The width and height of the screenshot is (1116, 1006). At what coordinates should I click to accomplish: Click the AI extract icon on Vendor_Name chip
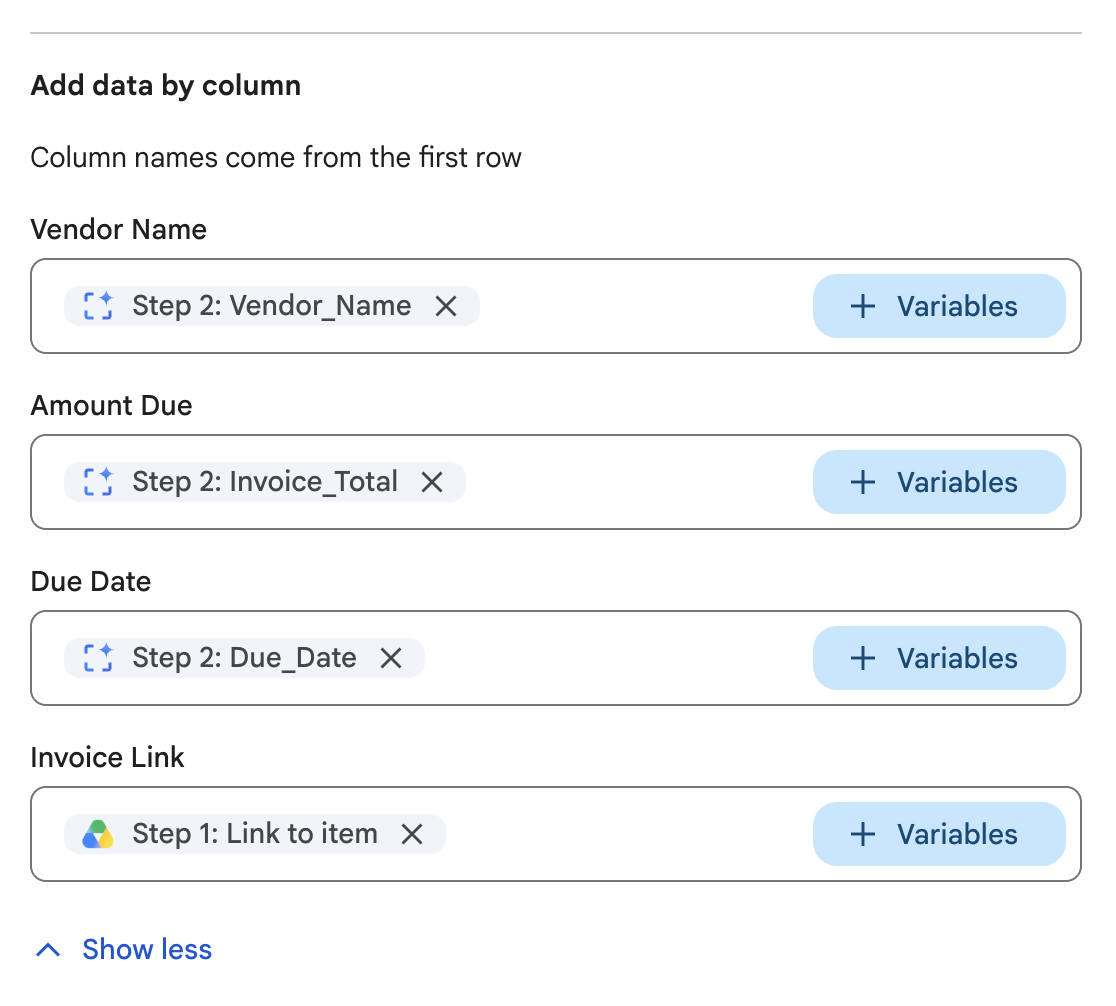pos(98,306)
